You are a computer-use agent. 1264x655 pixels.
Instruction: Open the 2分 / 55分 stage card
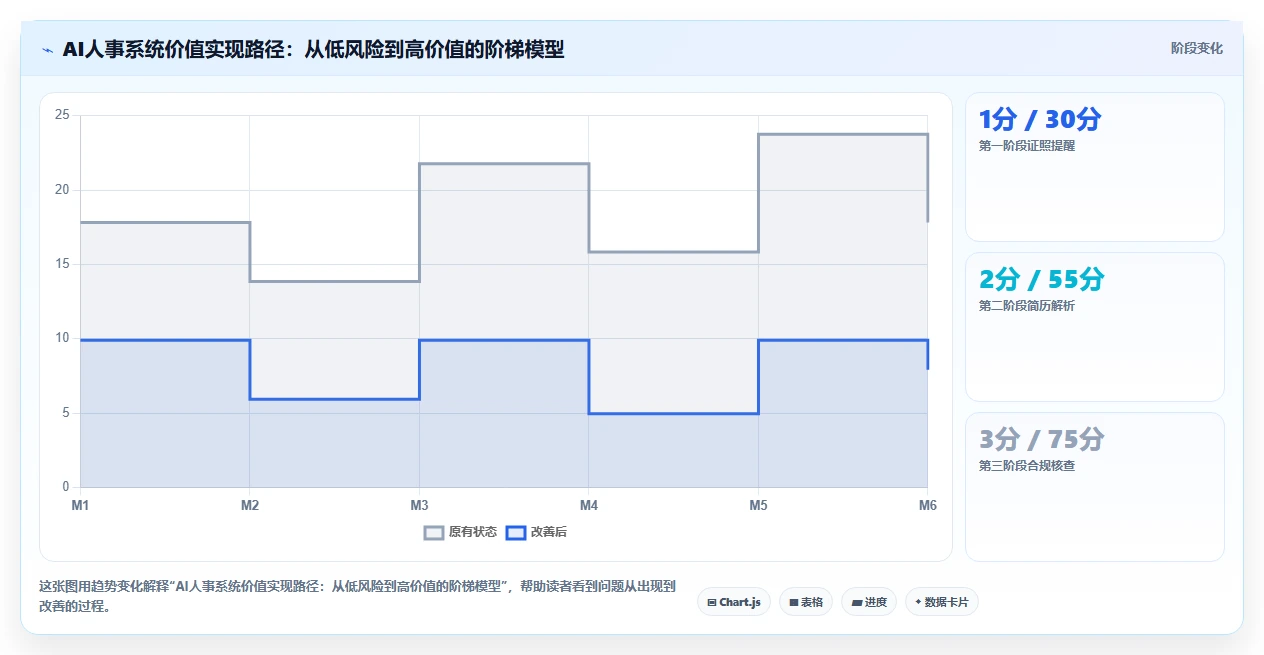[1094, 327]
